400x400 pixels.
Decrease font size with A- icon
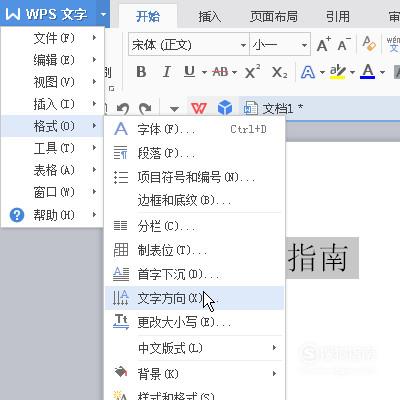(344, 44)
